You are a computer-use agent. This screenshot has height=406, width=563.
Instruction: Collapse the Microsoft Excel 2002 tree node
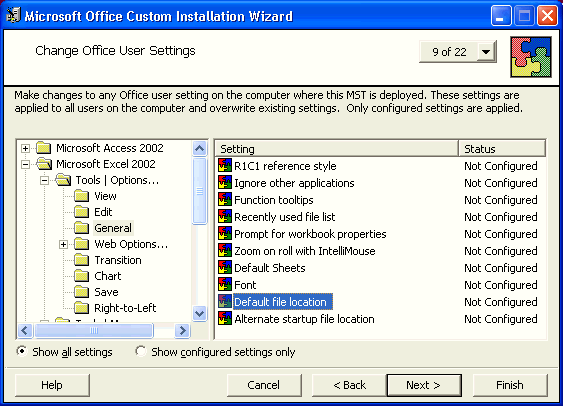pos(25,164)
